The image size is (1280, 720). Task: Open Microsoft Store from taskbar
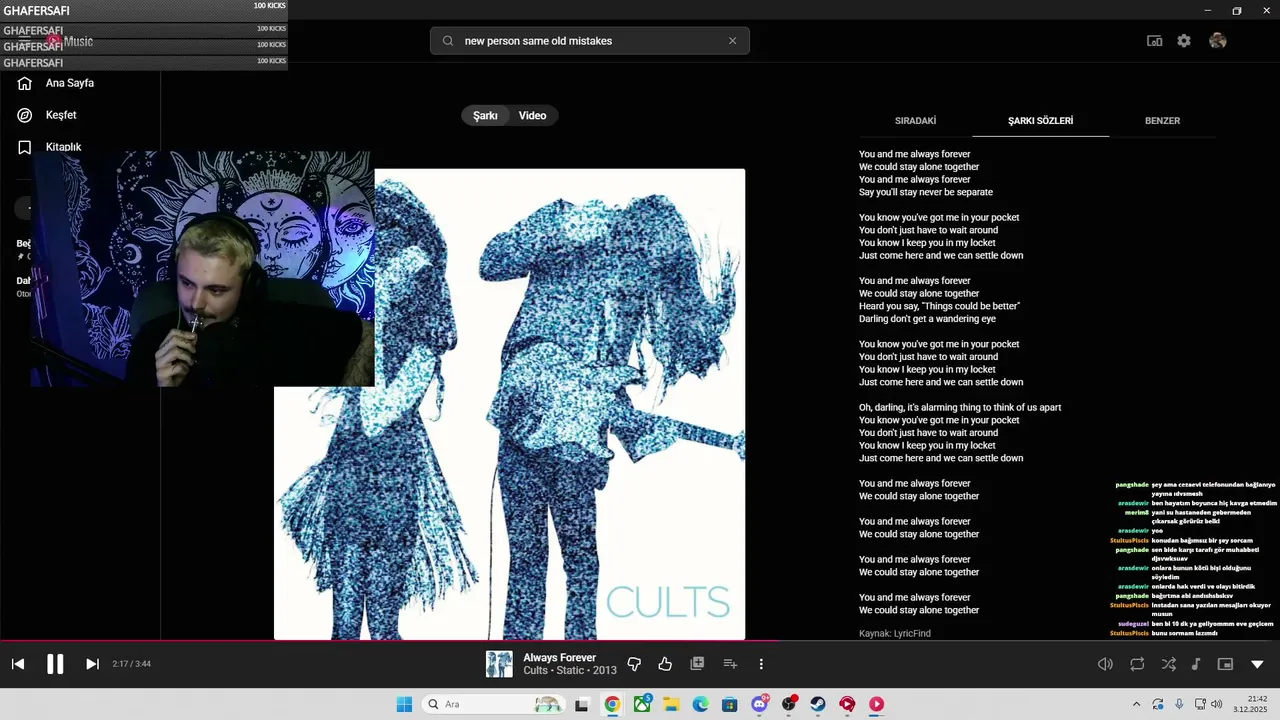730,704
